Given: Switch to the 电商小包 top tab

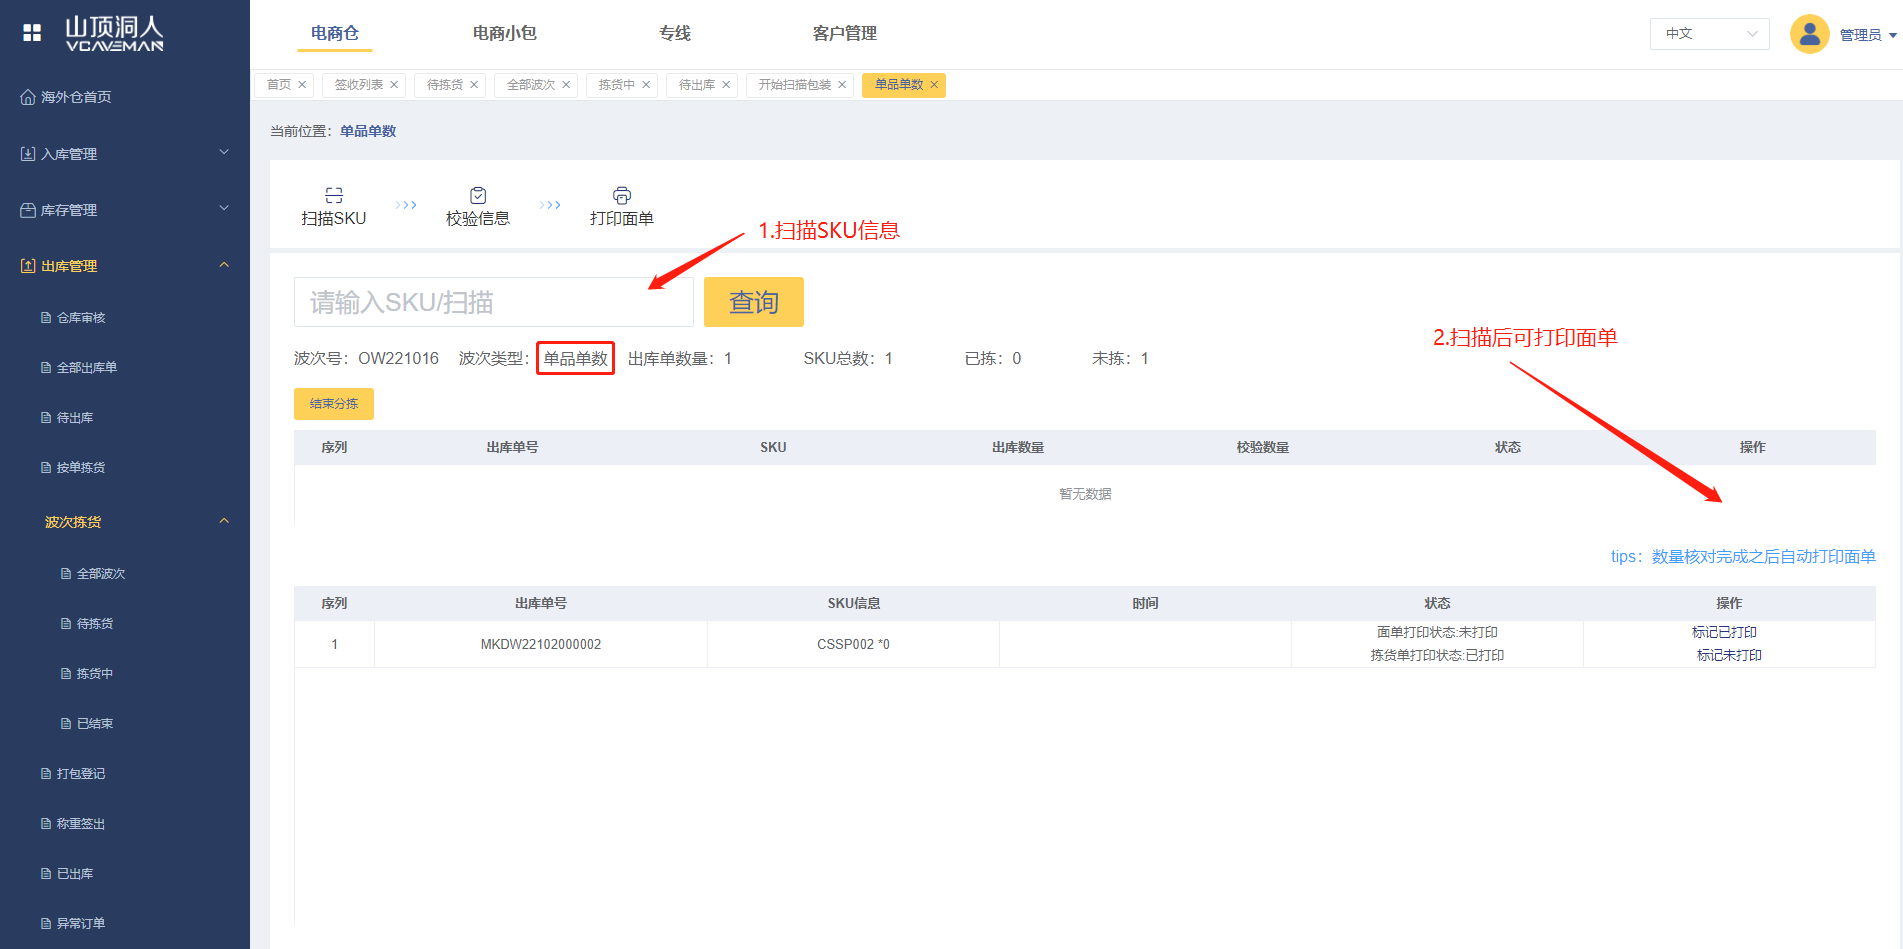Looking at the screenshot, I should click(x=504, y=33).
